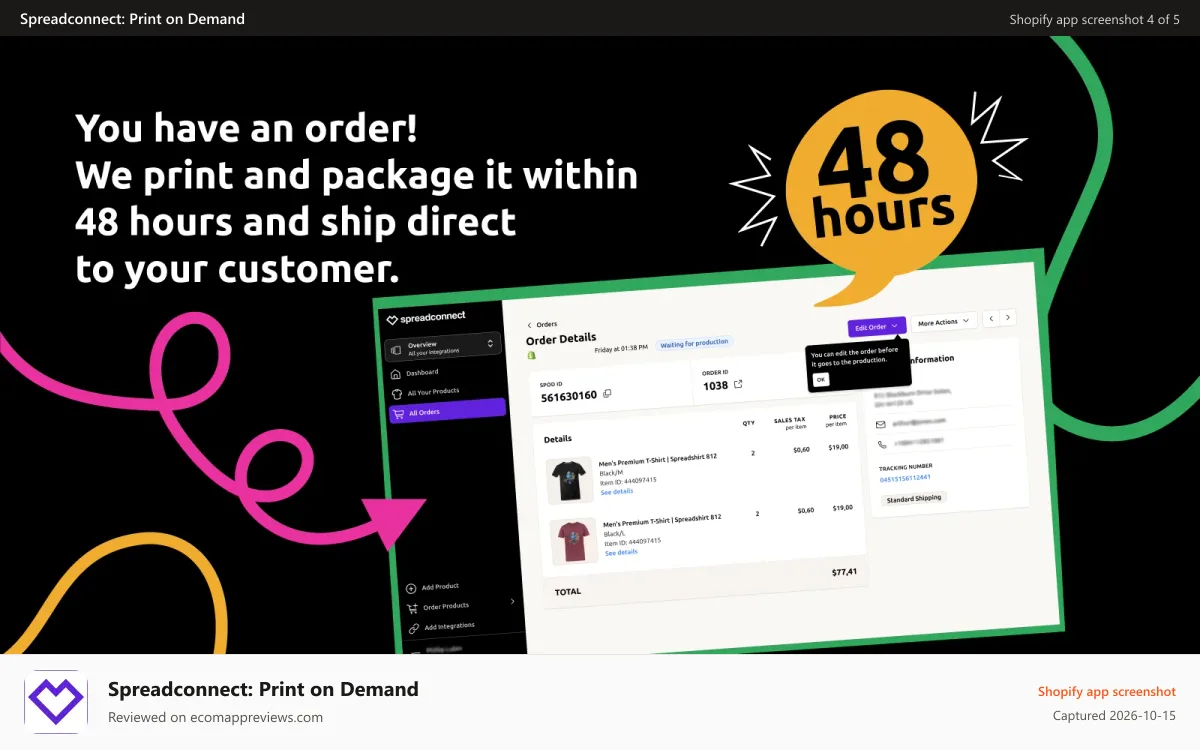
Task: Click the Waiting for production status badge
Action: coord(695,343)
